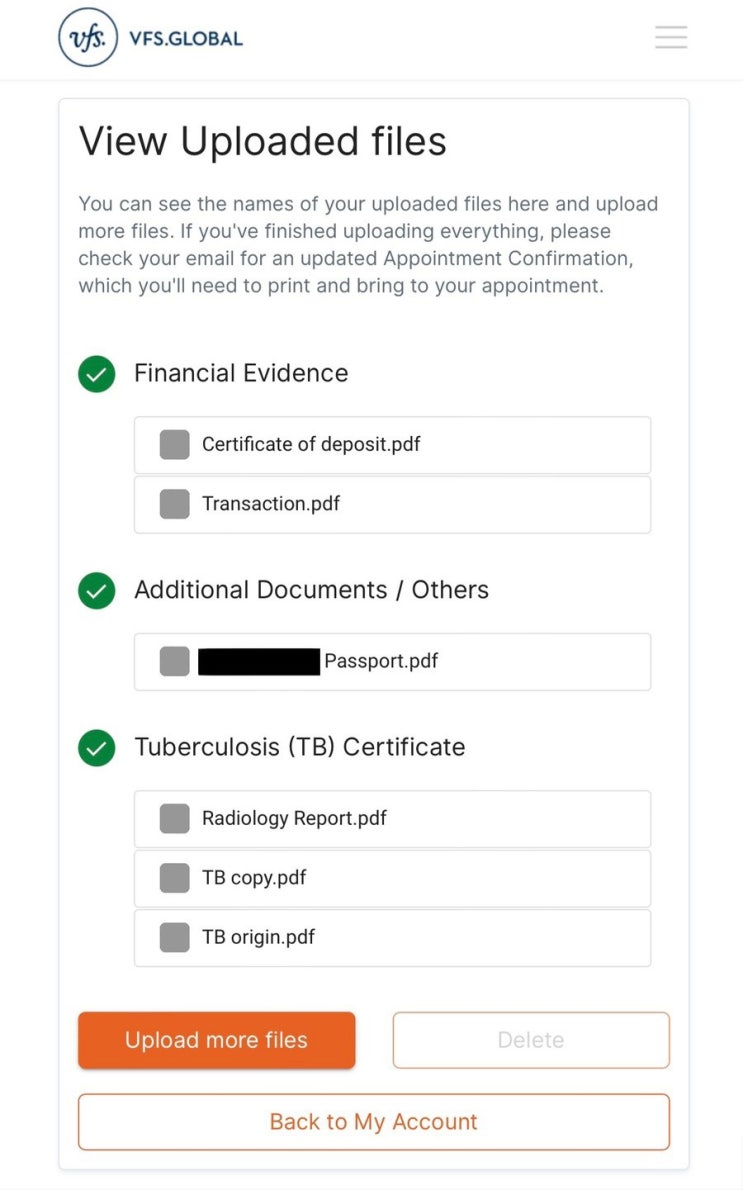Viewport: 743px width, 1190px height.
Task: Check the TB origin.pdf checkbox
Action: [x=175, y=937]
